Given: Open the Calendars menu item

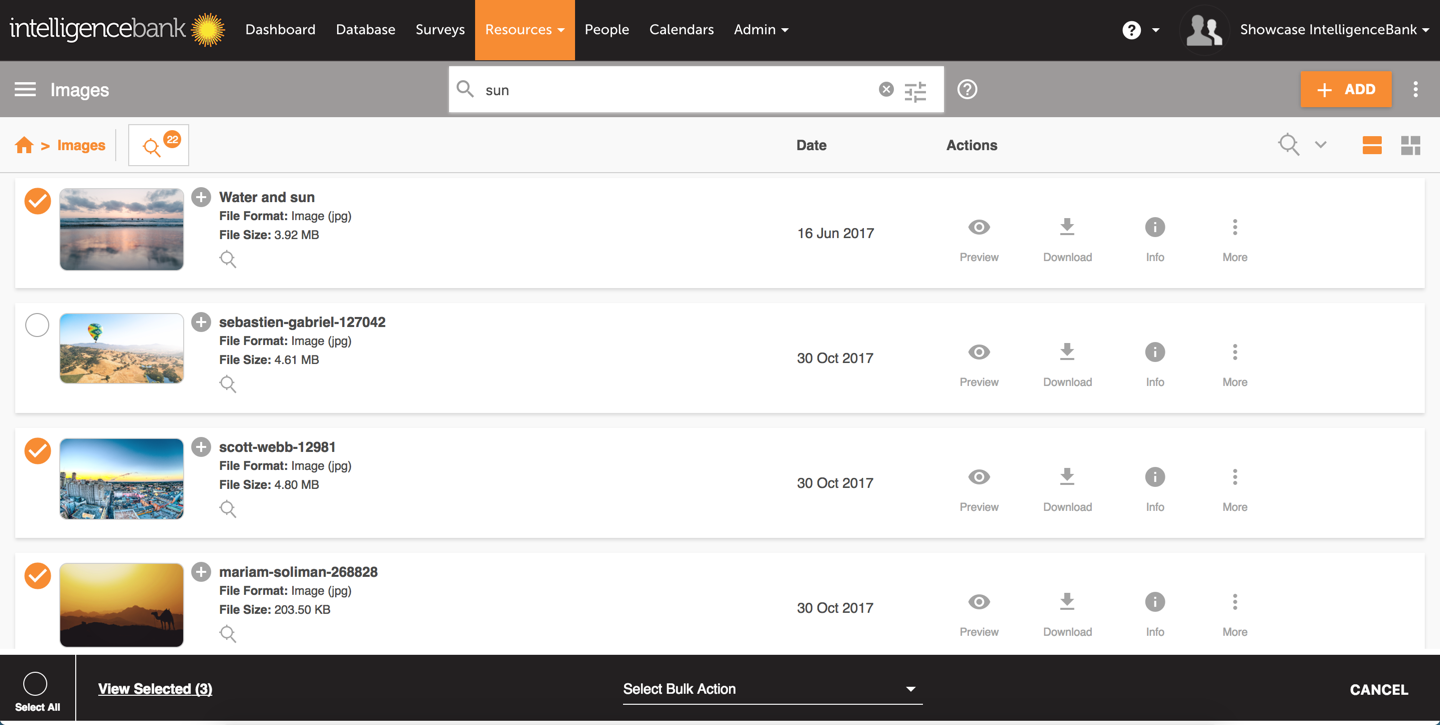Looking at the screenshot, I should (681, 30).
